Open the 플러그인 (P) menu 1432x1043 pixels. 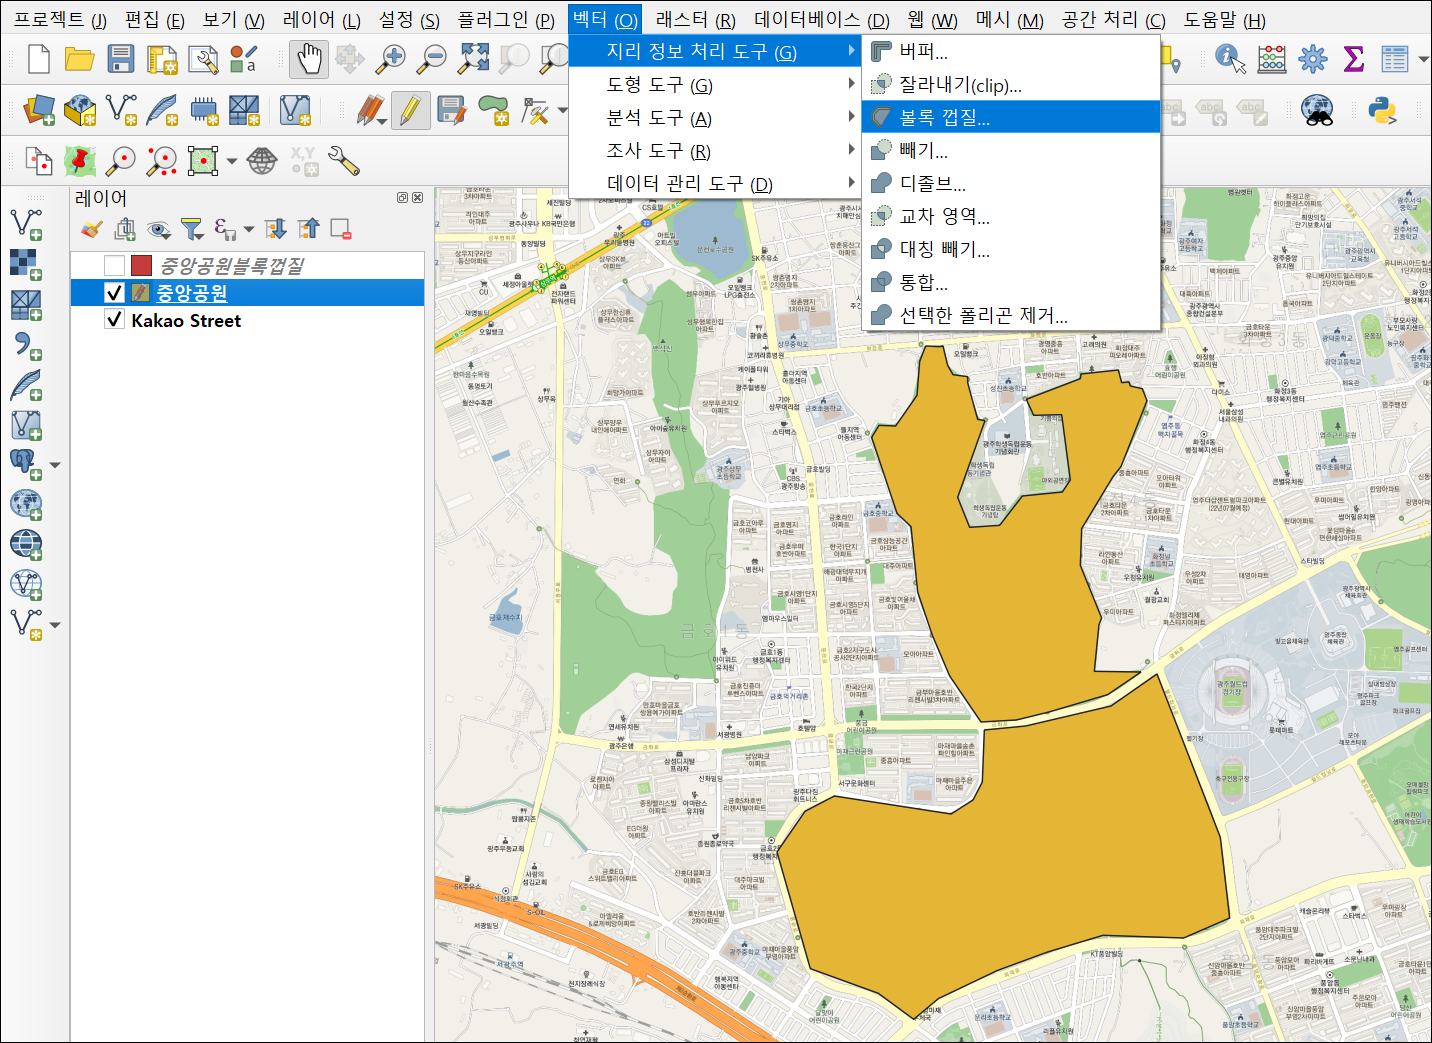[x=506, y=20]
